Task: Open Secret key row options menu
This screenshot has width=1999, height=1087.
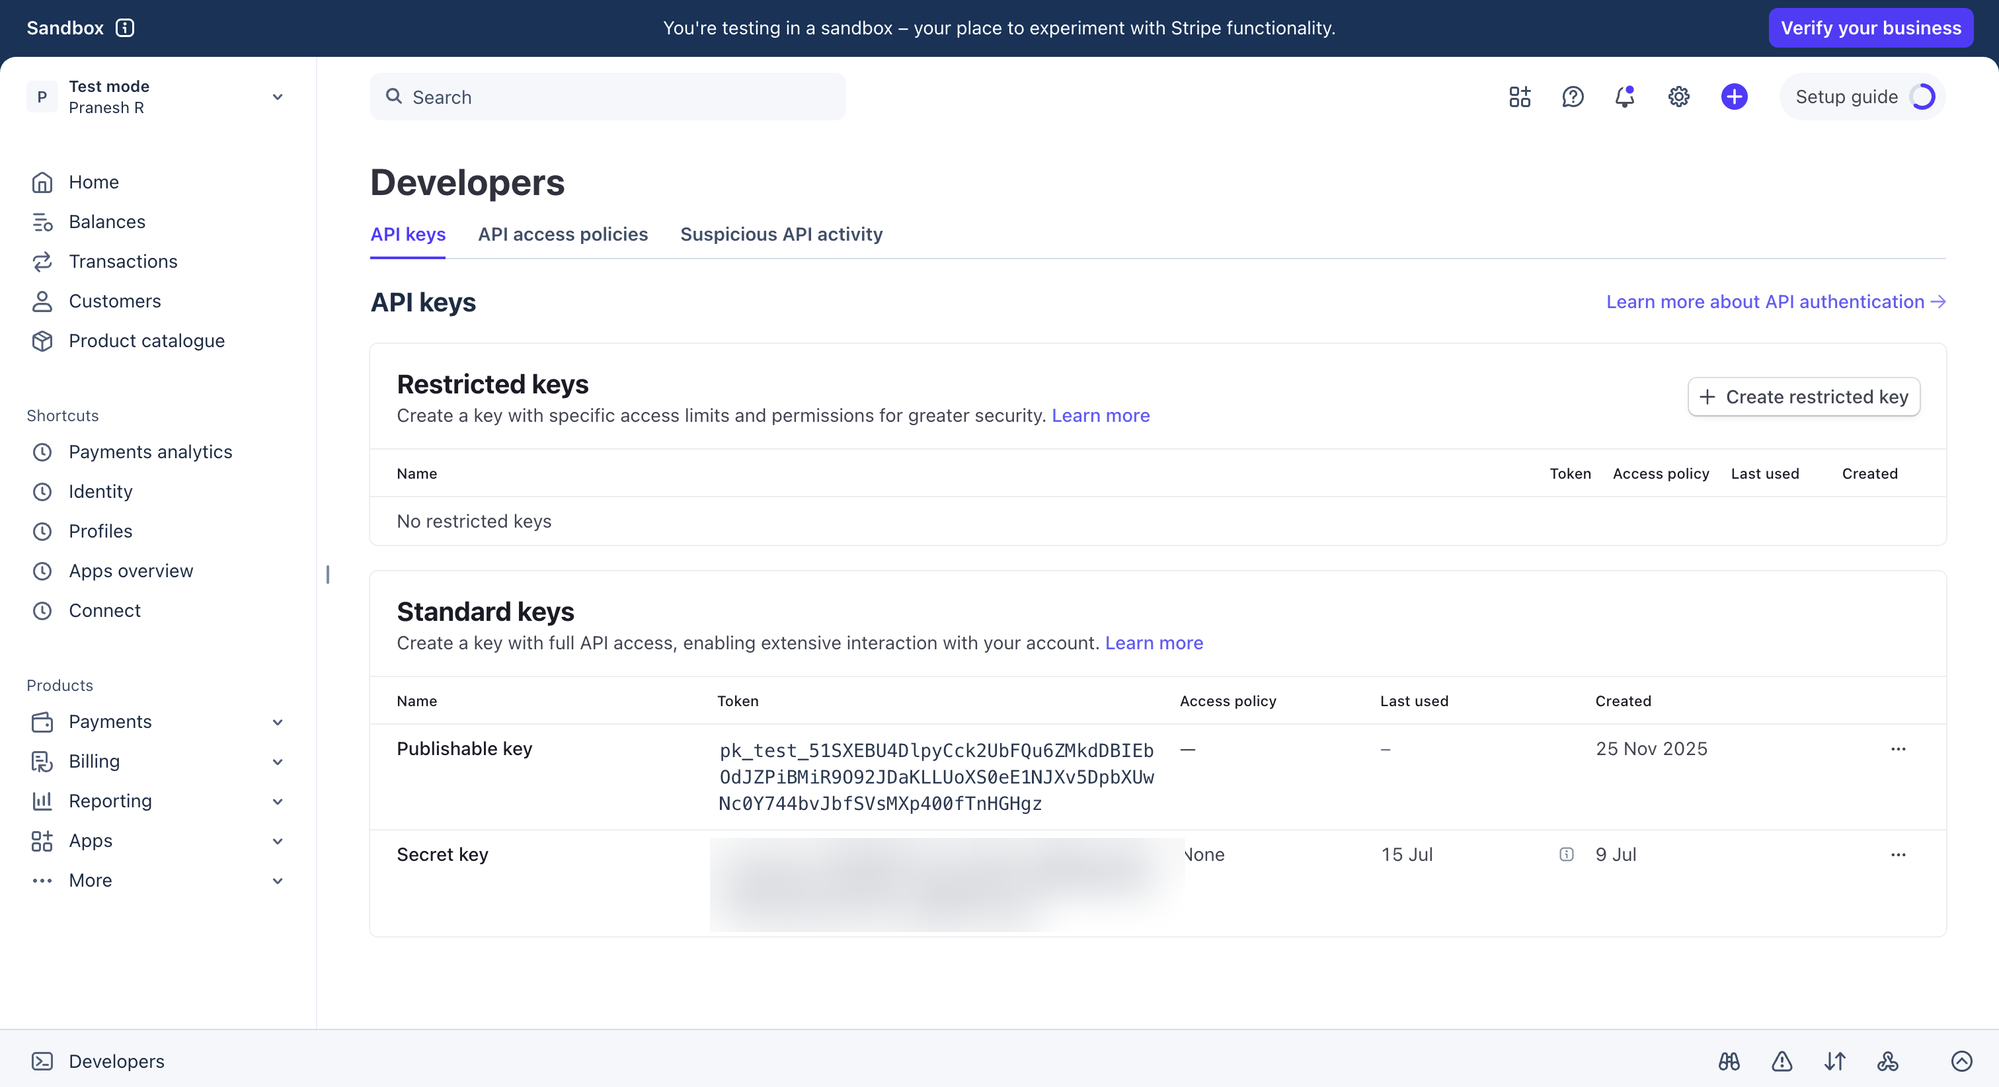Action: (1898, 855)
